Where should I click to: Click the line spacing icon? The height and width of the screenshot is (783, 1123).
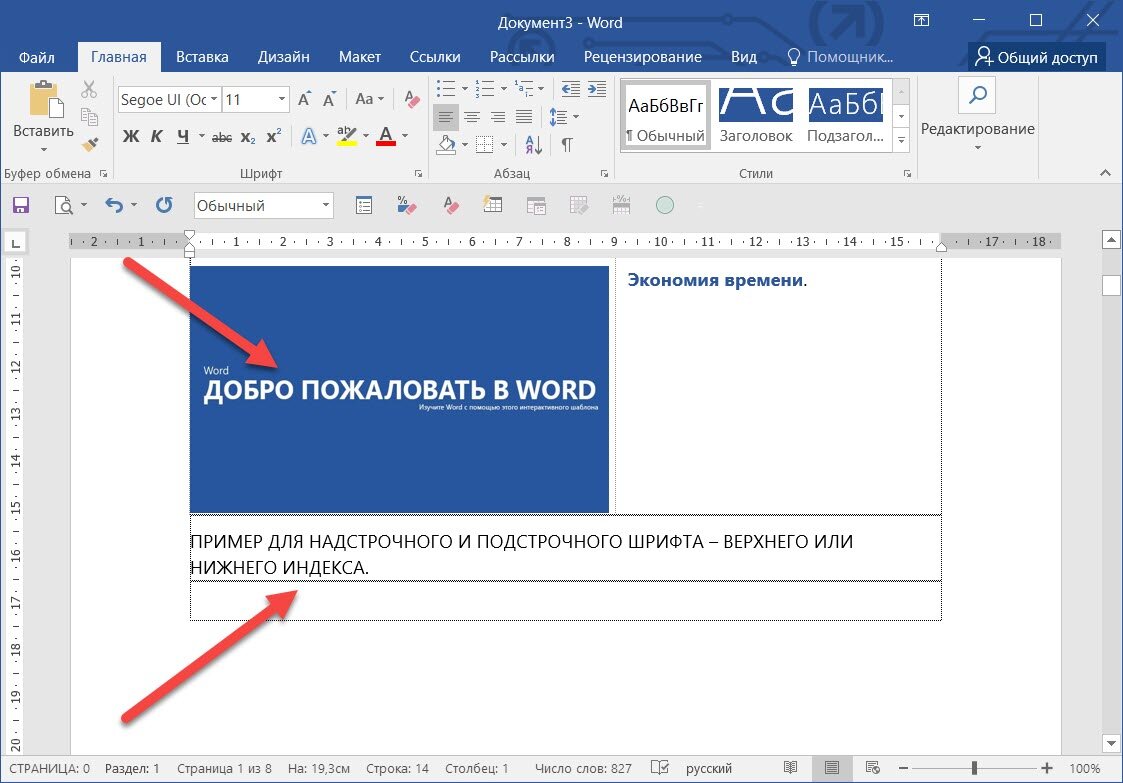pyautogui.click(x=559, y=116)
